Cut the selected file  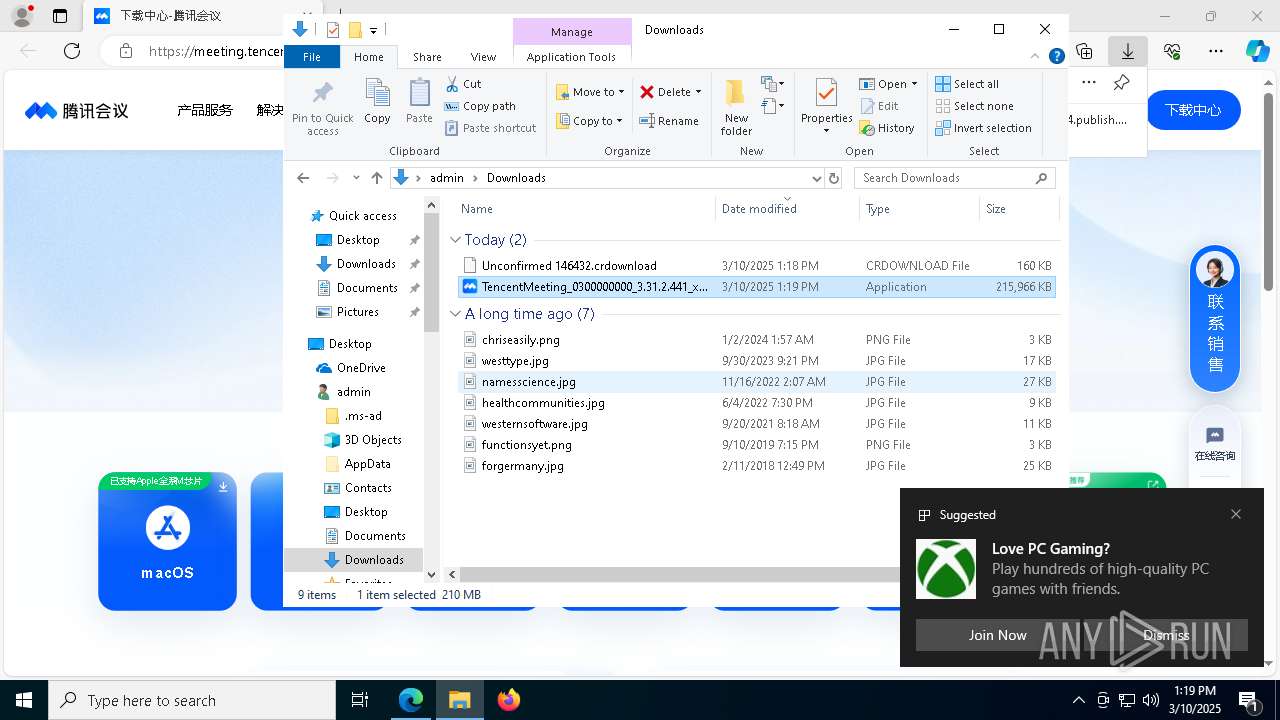point(463,84)
